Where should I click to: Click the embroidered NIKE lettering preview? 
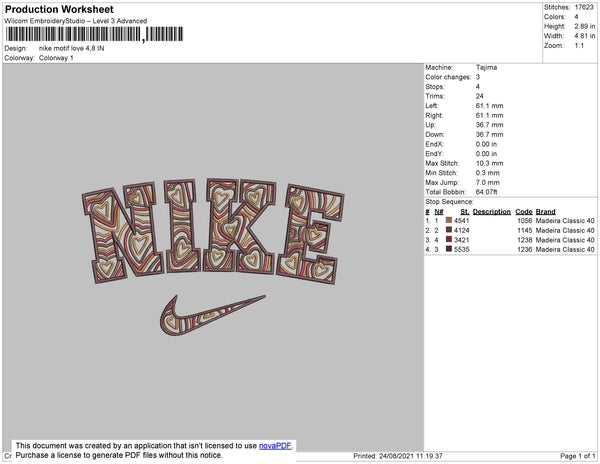point(213,231)
